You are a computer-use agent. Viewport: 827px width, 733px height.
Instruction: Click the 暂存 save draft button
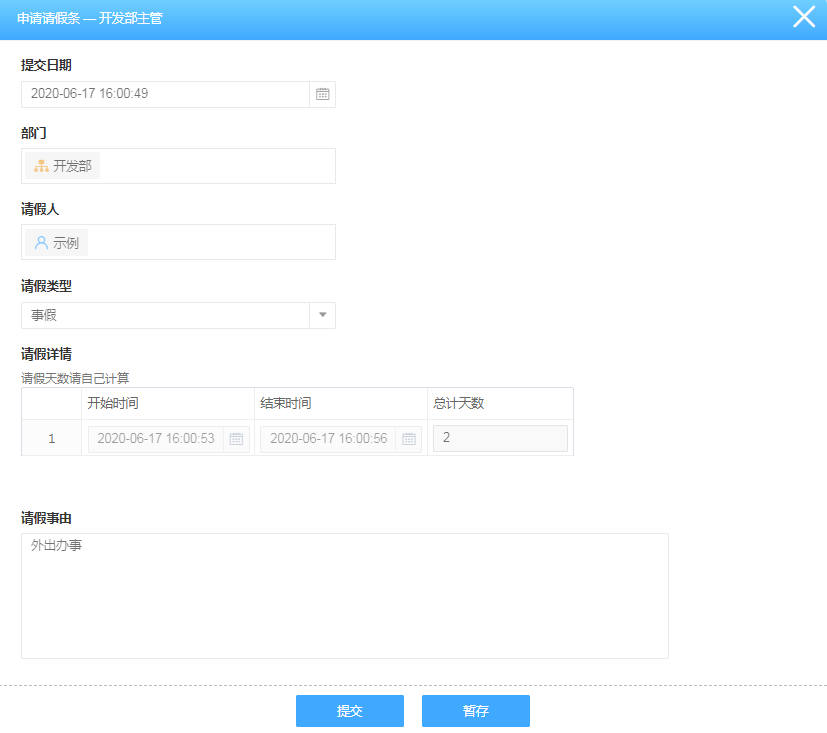click(x=476, y=711)
